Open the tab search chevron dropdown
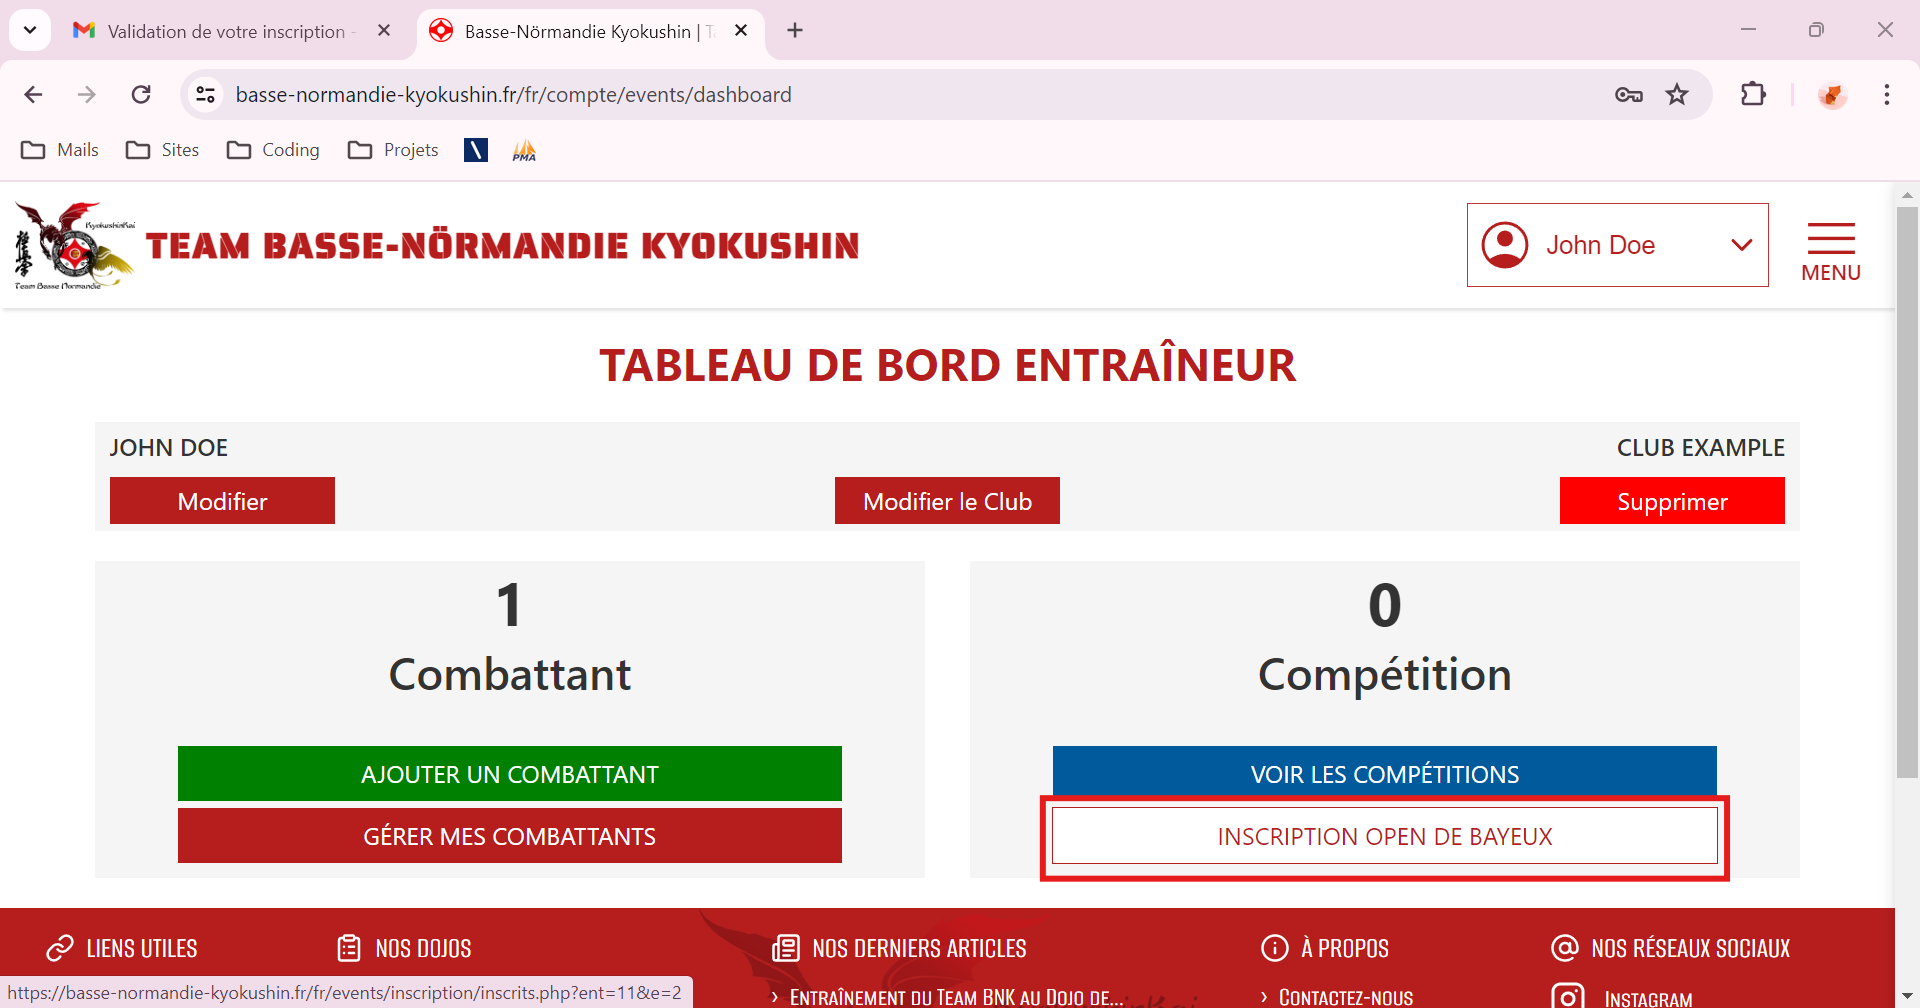The width and height of the screenshot is (1920, 1008). point(30,30)
